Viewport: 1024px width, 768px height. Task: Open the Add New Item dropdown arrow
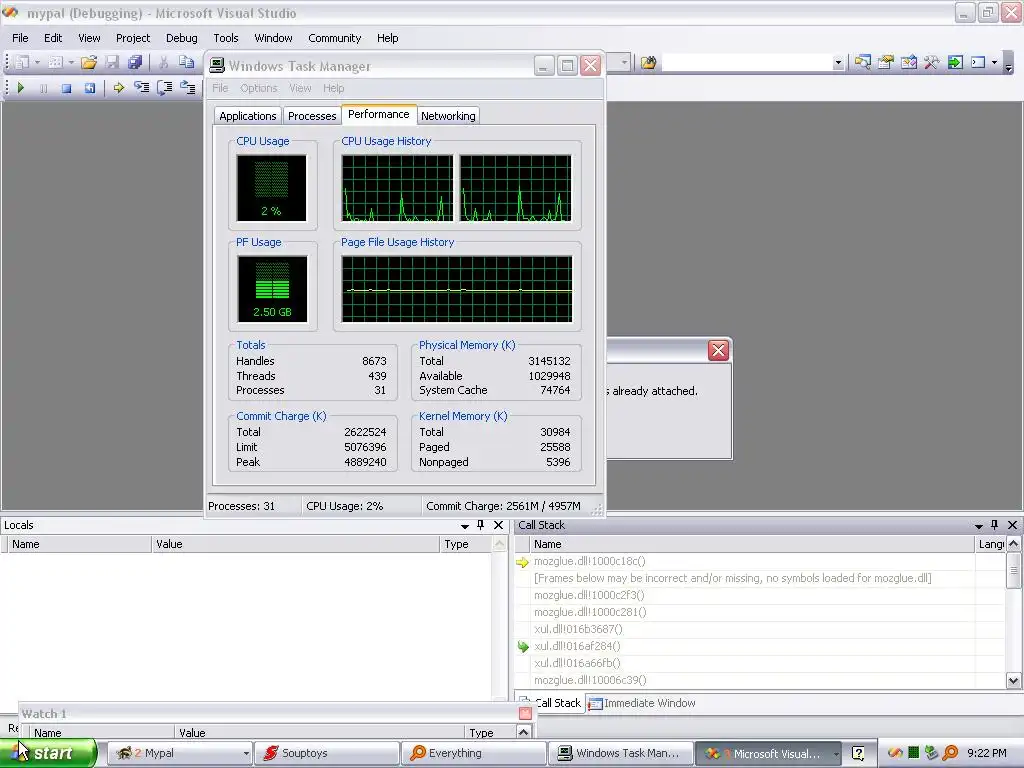pyautogui.click(x=71, y=63)
